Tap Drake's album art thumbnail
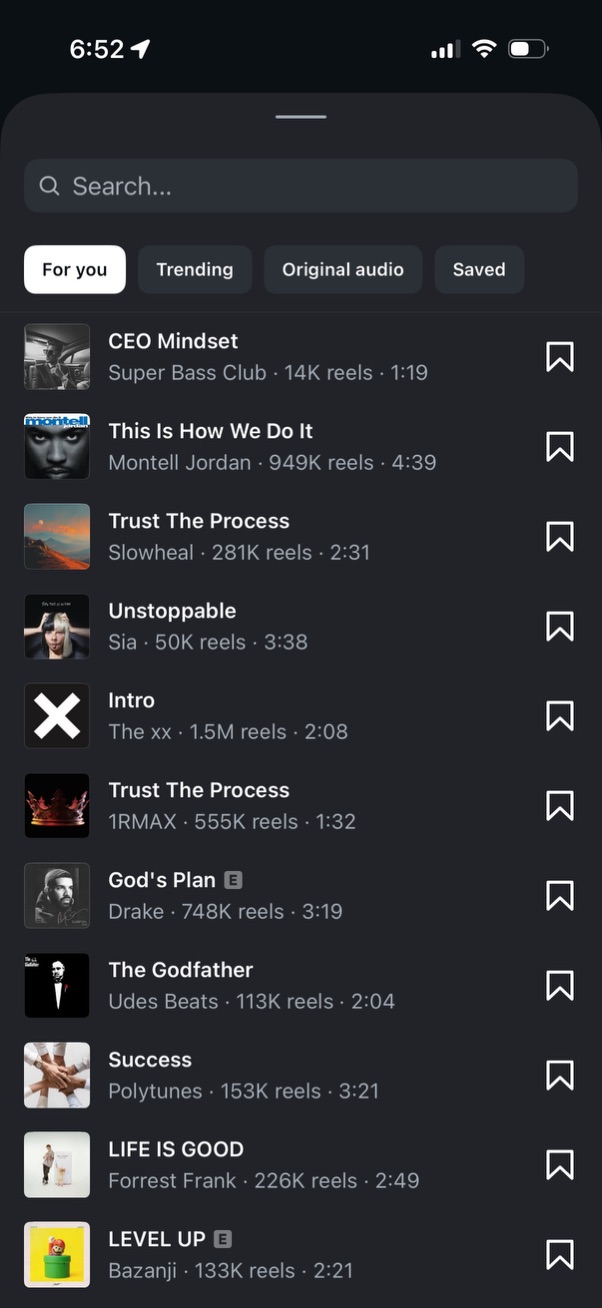Screen dimensions: 602x1308 click(x=56, y=895)
